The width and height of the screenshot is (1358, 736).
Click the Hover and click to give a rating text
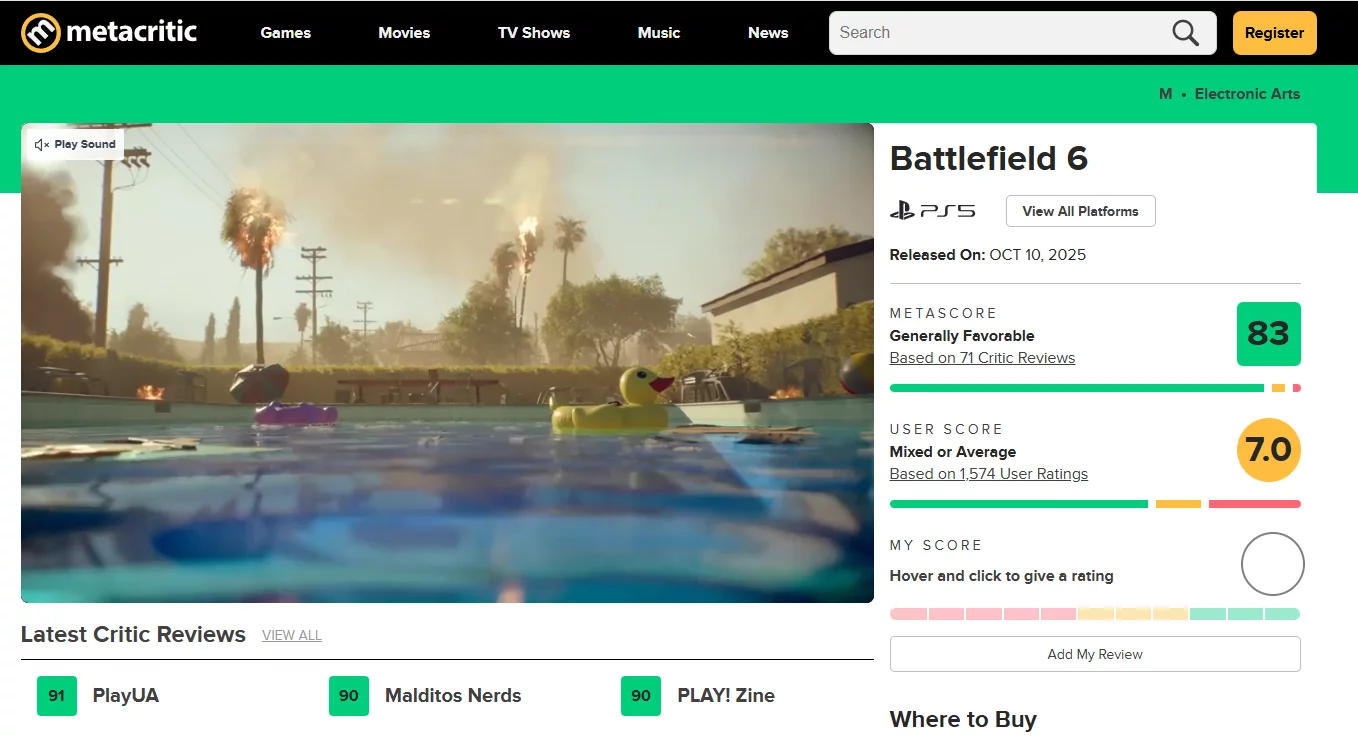[1001, 576]
